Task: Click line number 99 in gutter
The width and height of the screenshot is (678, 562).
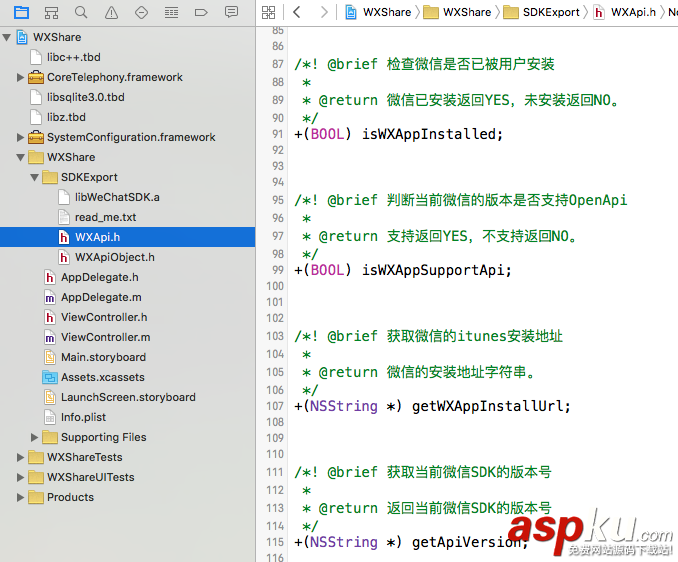Action: pos(278,270)
